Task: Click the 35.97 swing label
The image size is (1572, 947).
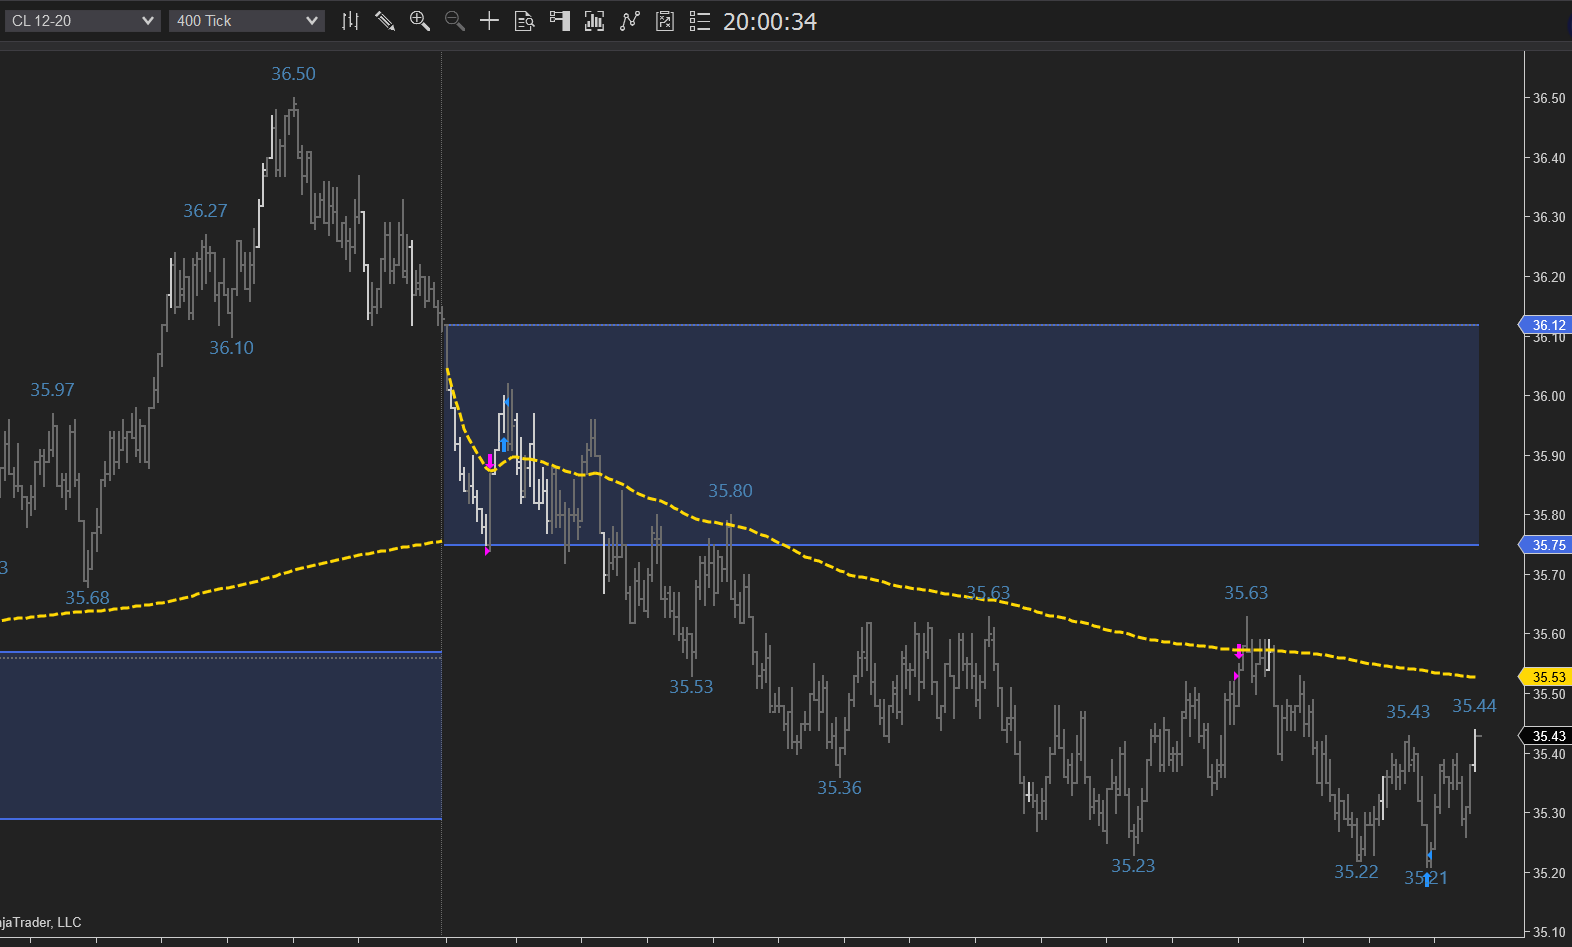Action: 52,390
